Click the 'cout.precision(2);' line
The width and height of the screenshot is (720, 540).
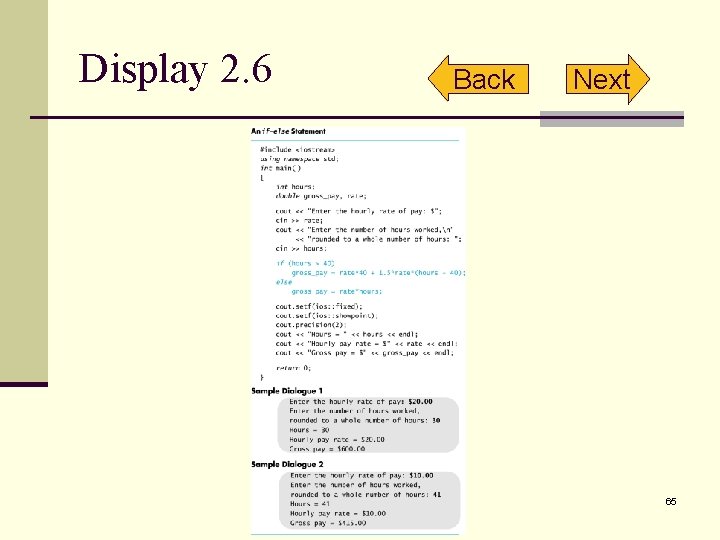click(x=311, y=325)
